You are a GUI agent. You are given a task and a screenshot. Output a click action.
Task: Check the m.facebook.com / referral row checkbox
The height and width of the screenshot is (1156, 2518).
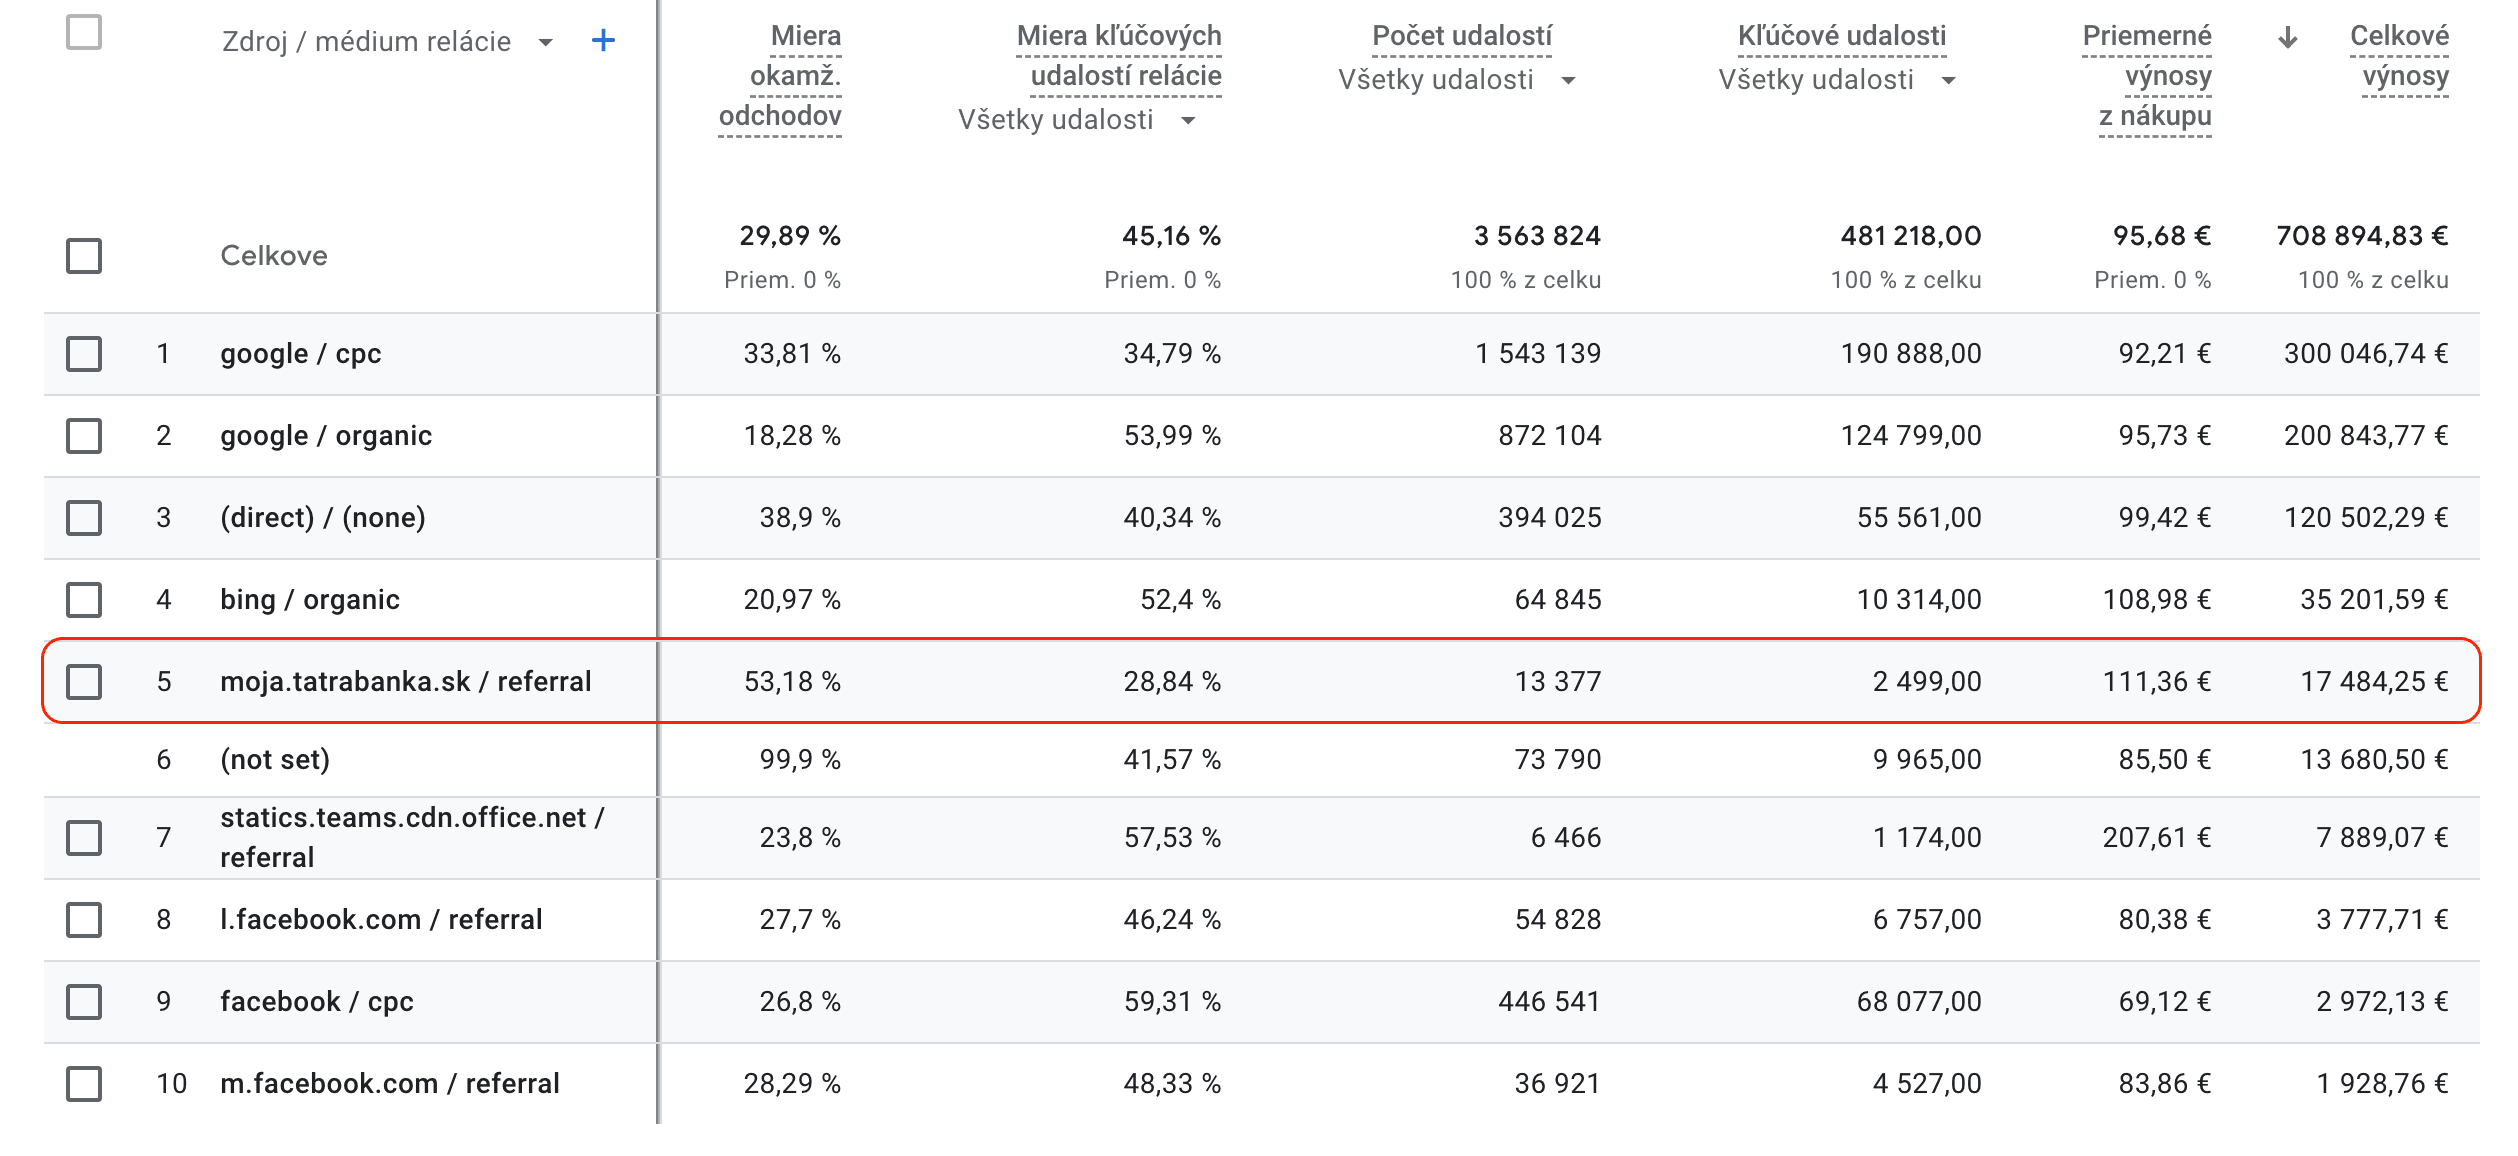tap(84, 1084)
